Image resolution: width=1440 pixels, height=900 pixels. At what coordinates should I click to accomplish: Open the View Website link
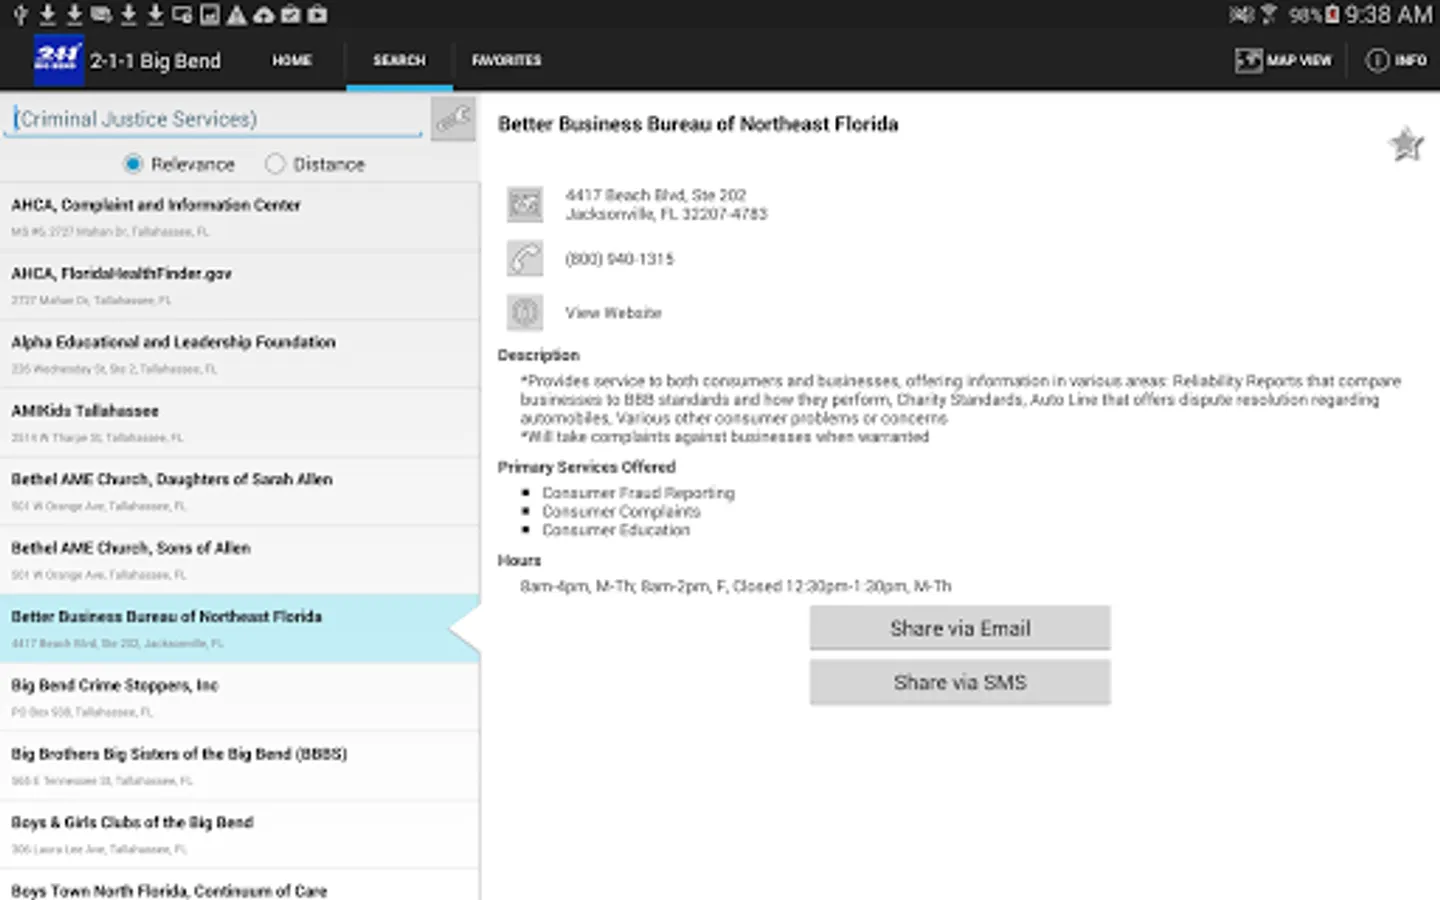(x=613, y=313)
